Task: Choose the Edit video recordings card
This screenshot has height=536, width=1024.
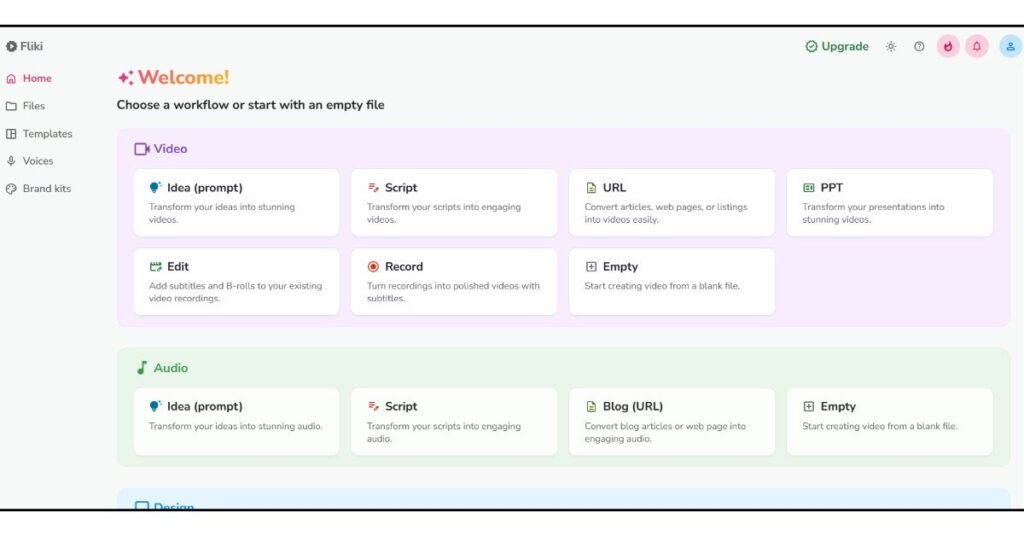Action: [x=236, y=281]
